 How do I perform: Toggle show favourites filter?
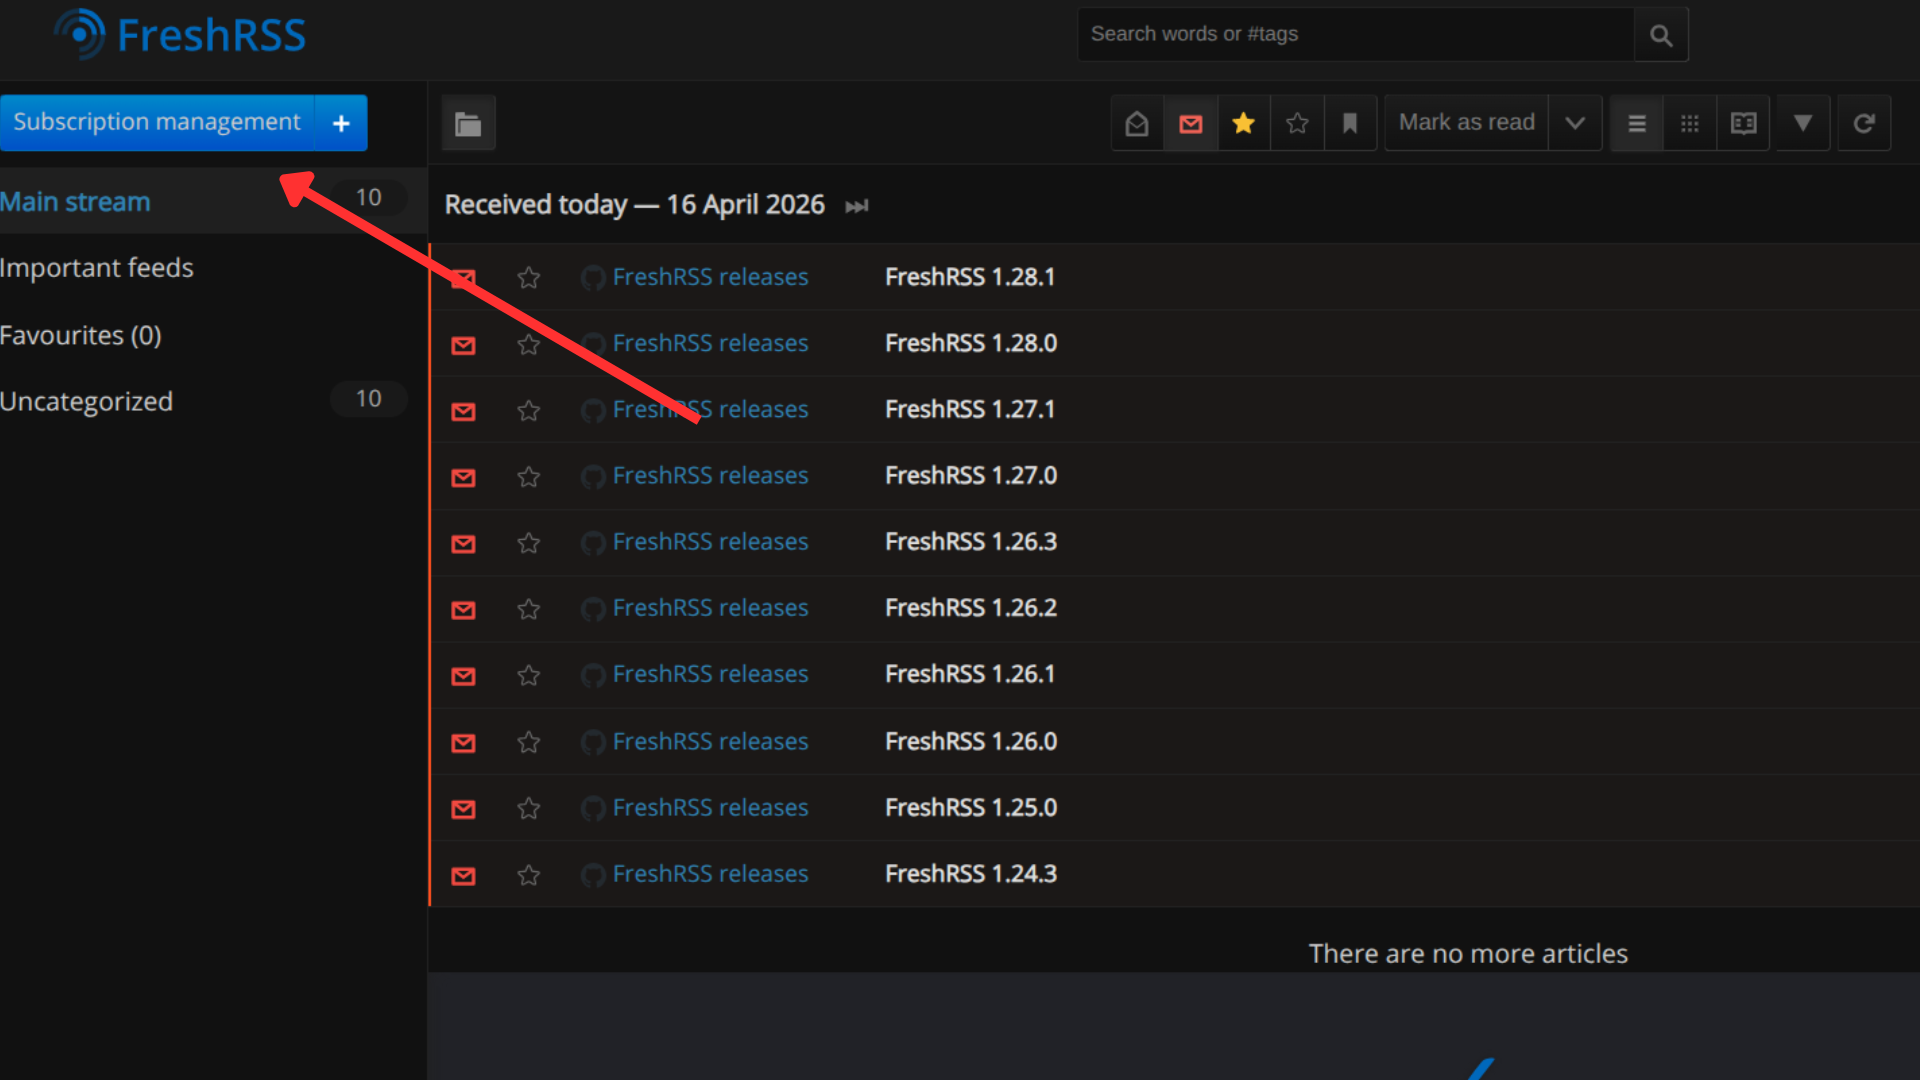(1244, 123)
